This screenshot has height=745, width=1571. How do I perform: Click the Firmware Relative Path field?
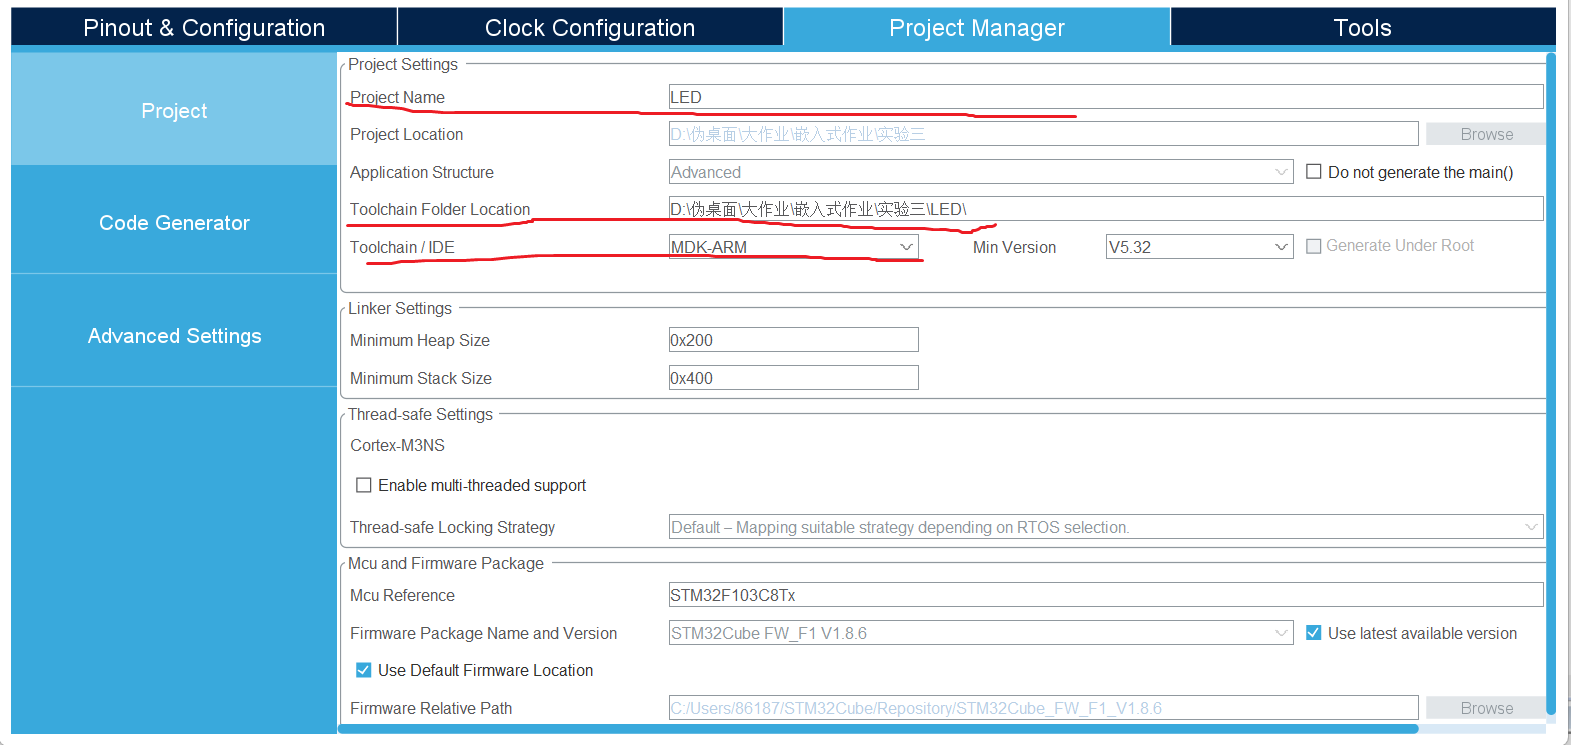pyautogui.click(x=1043, y=708)
